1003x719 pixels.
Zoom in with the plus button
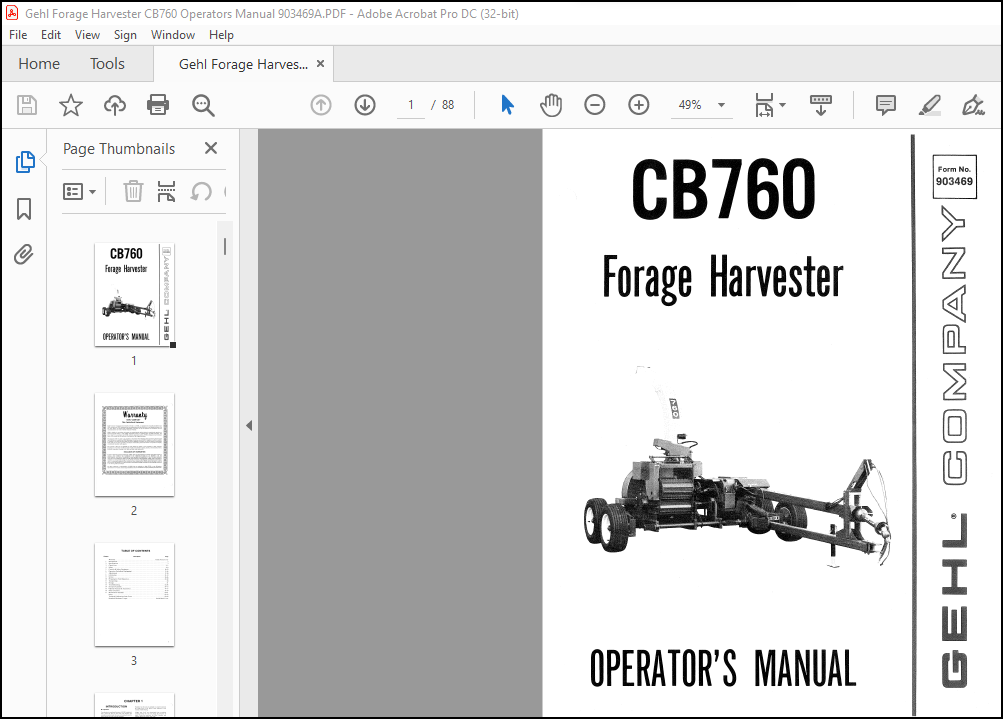point(638,105)
